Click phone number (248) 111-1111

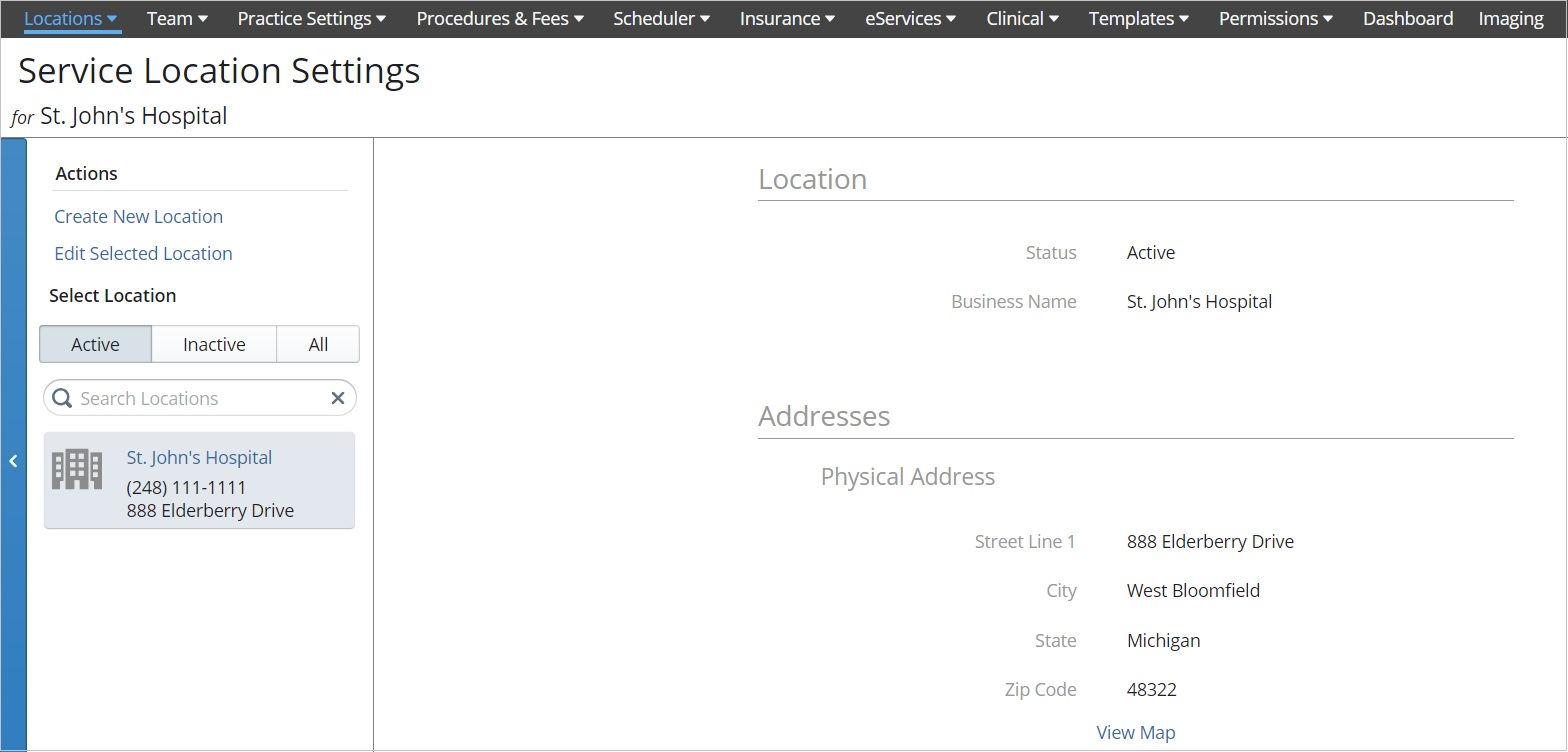186,488
